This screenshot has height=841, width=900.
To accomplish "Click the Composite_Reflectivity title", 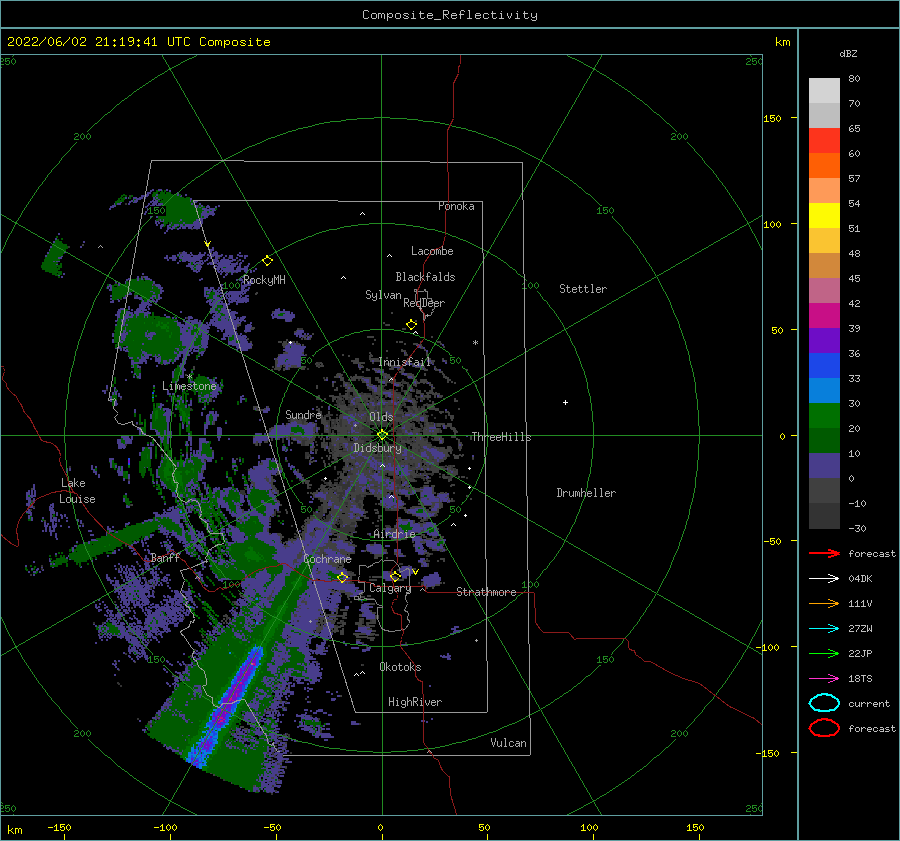I will click(449, 15).
